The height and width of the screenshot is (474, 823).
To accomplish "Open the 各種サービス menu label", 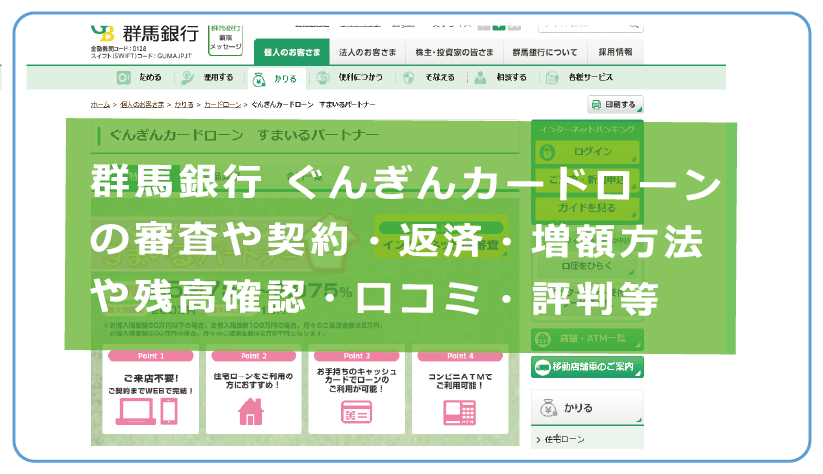I will coord(590,78).
